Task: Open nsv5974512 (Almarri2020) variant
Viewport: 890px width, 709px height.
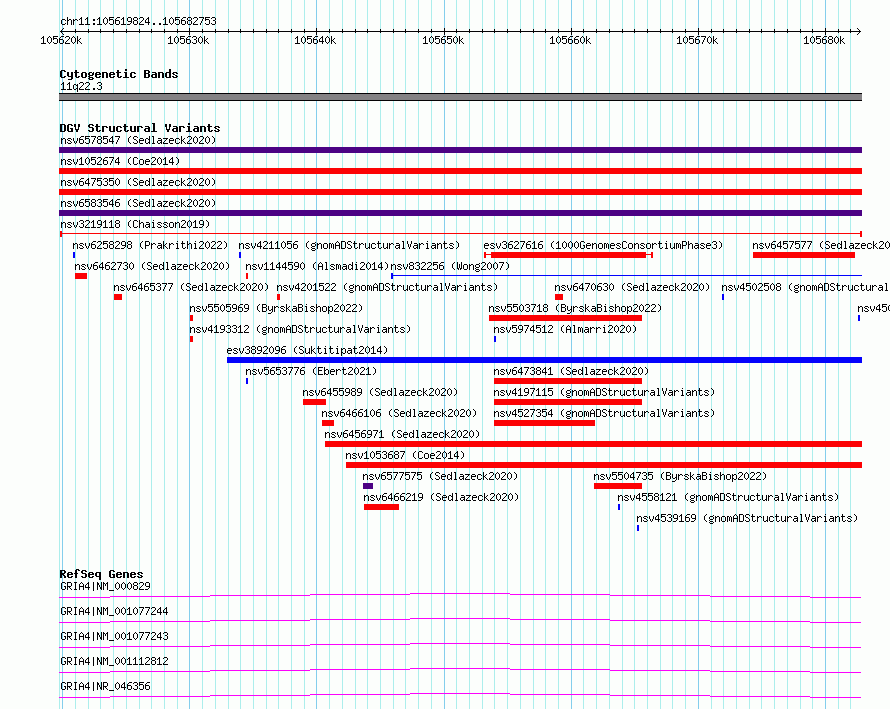Action: point(565,329)
